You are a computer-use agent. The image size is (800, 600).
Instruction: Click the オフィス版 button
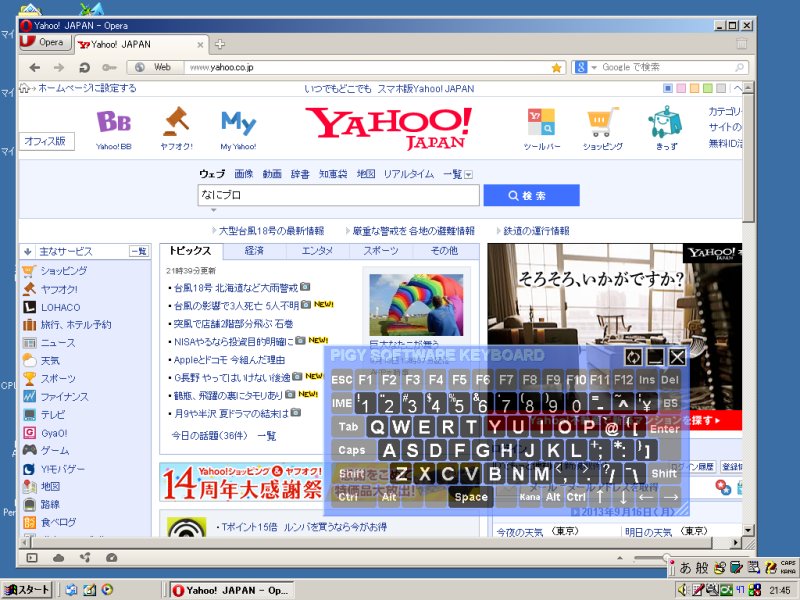click(x=47, y=141)
